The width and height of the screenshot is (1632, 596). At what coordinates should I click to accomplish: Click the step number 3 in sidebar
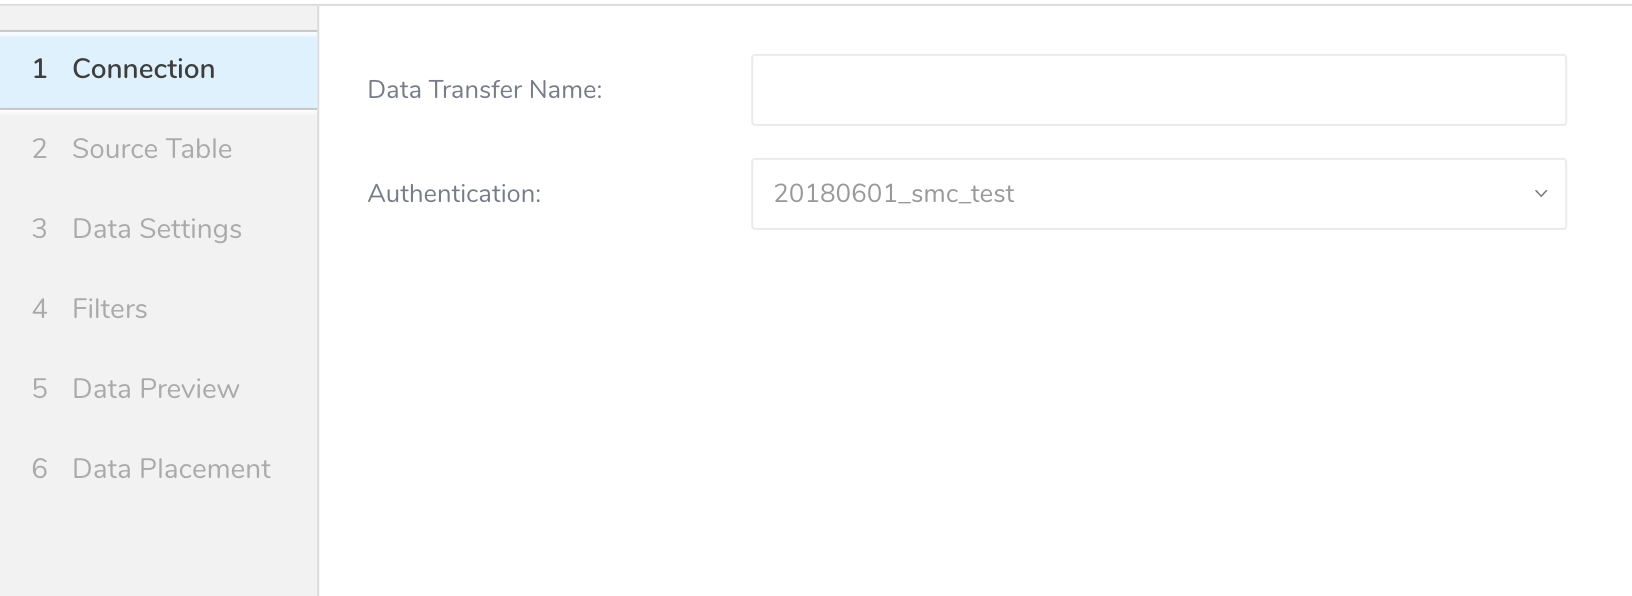[40, 229]
